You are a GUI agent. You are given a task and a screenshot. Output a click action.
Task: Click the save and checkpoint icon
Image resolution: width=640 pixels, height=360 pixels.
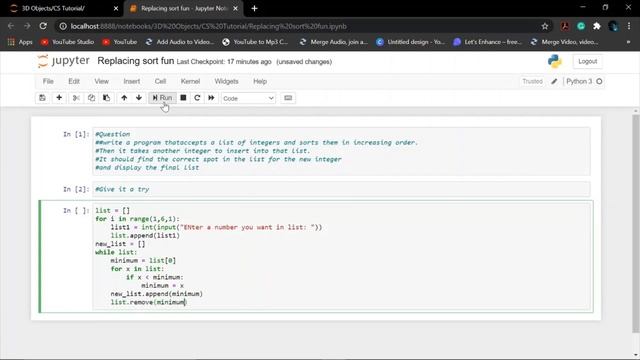coord(42,98)
